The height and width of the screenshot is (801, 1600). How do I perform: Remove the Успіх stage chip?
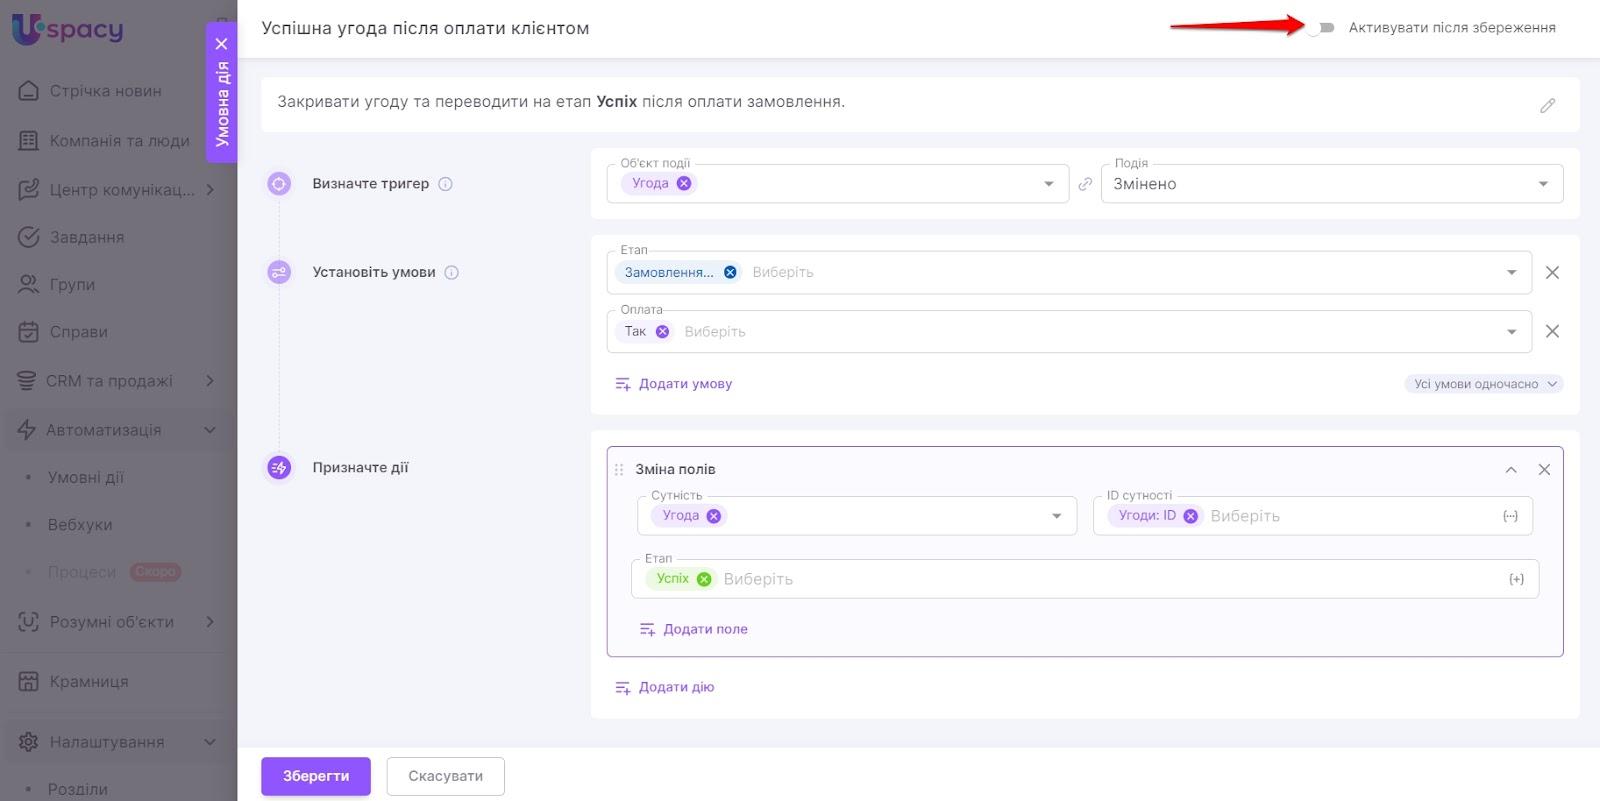pyautogui.click(x=704, y=579)
